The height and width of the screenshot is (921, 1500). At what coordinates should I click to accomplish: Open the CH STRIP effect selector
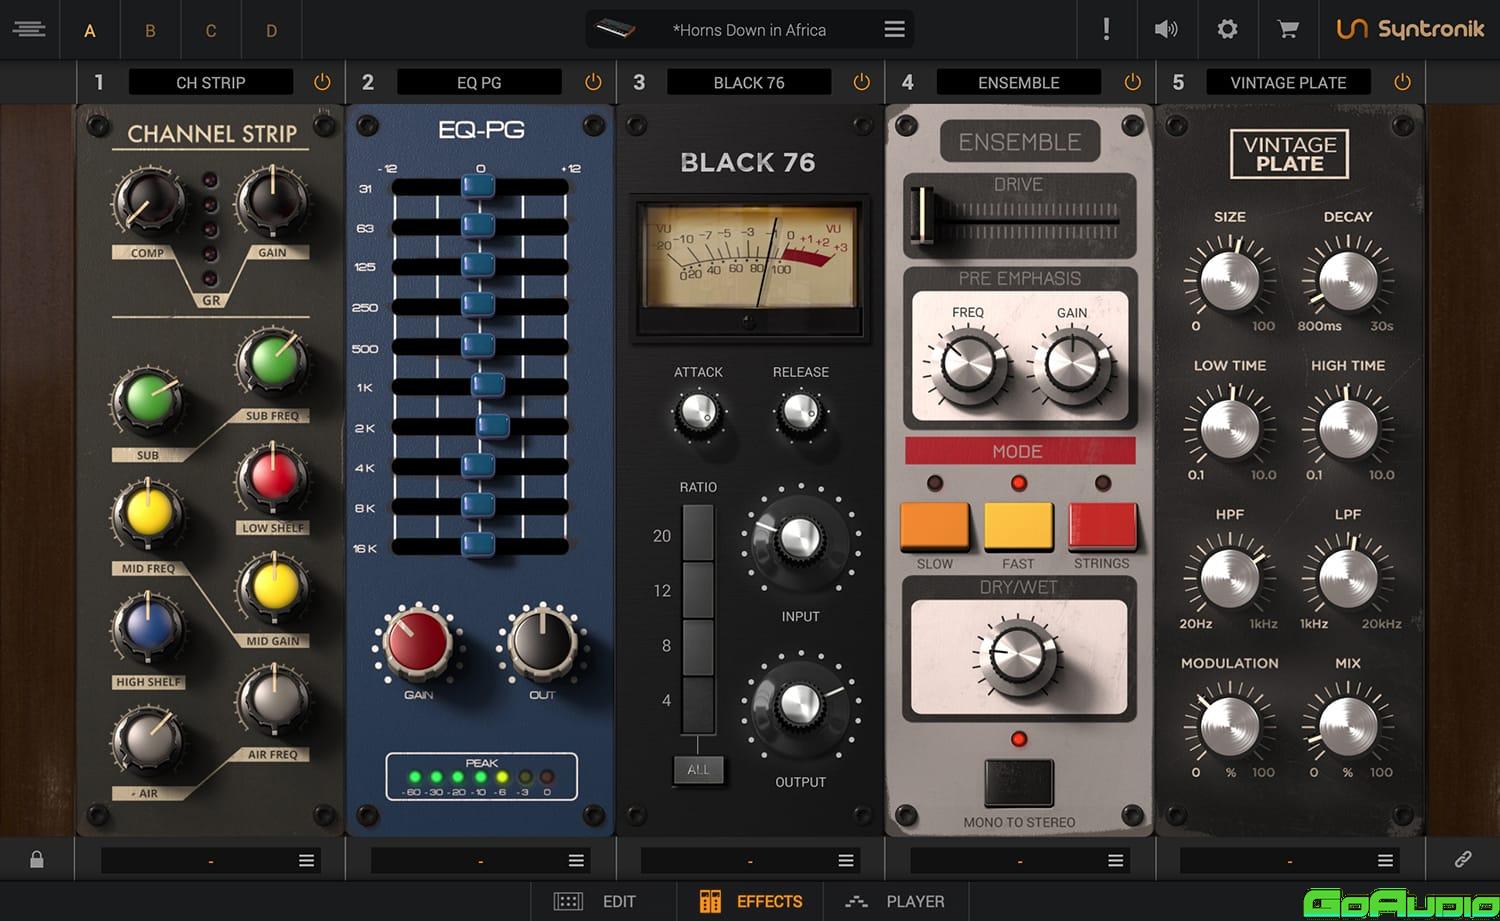tap(211, 82)
